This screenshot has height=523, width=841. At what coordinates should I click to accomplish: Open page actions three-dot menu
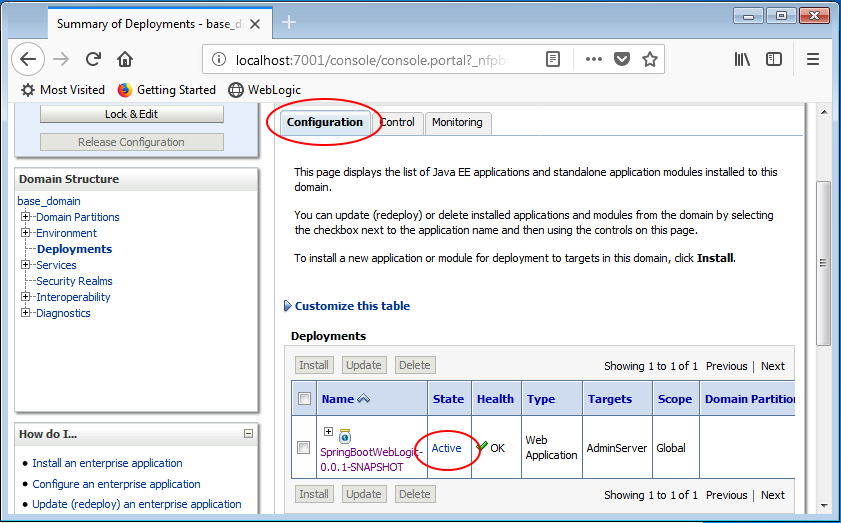tap(594, 59)
